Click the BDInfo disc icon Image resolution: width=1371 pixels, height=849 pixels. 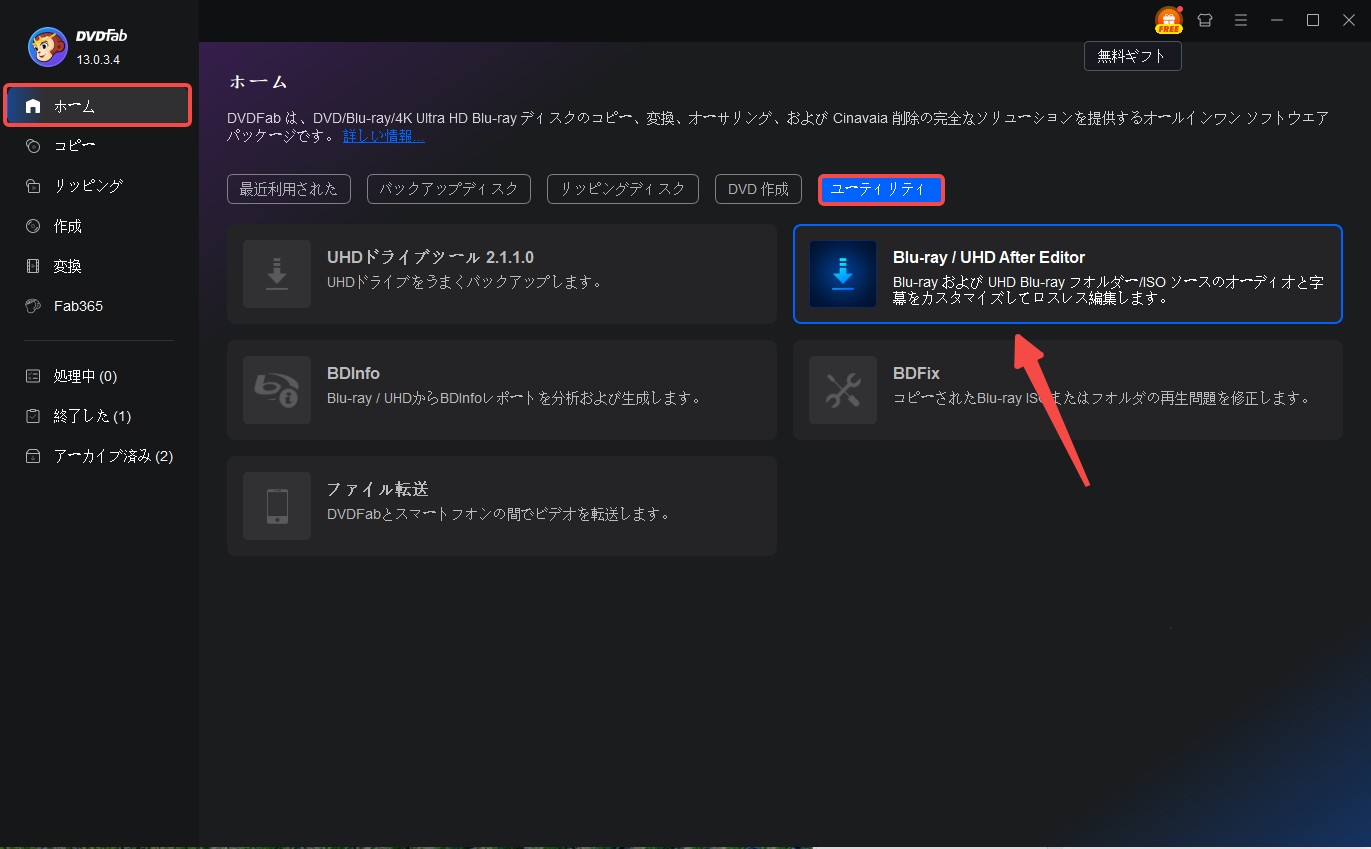(277, 390)
